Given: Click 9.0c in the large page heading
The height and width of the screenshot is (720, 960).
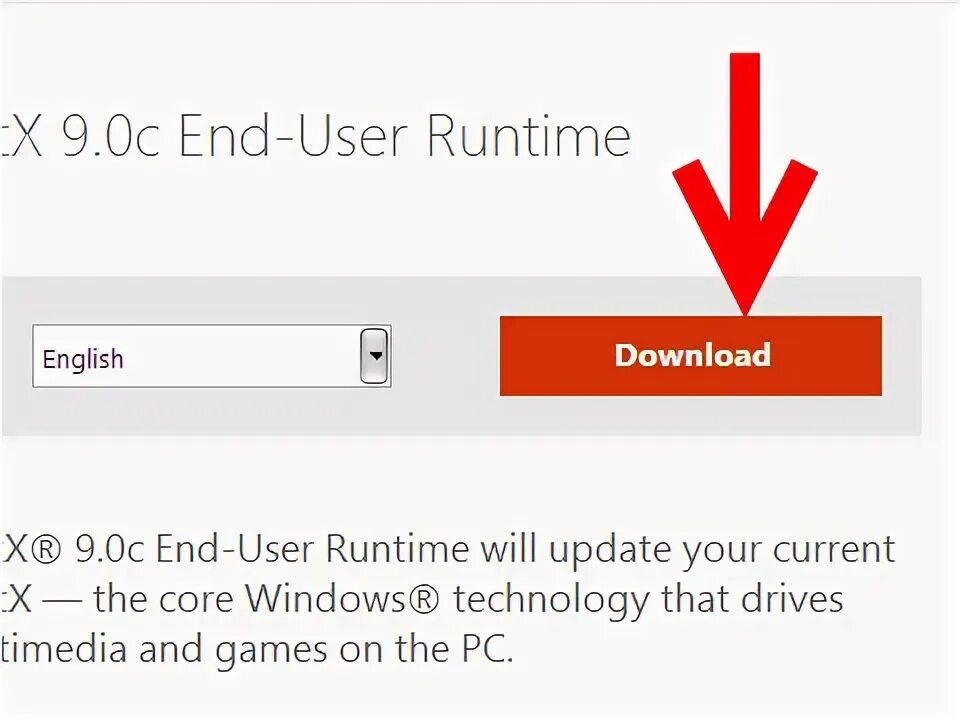Looking at the screenshot, I should (x=111, y=136).
